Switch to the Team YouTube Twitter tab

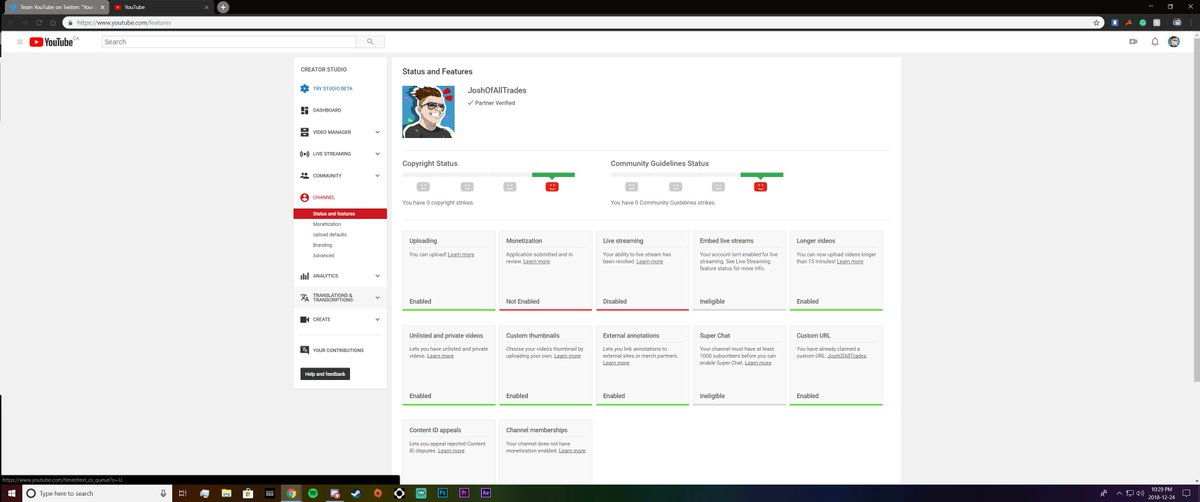(x=55, y=7)
